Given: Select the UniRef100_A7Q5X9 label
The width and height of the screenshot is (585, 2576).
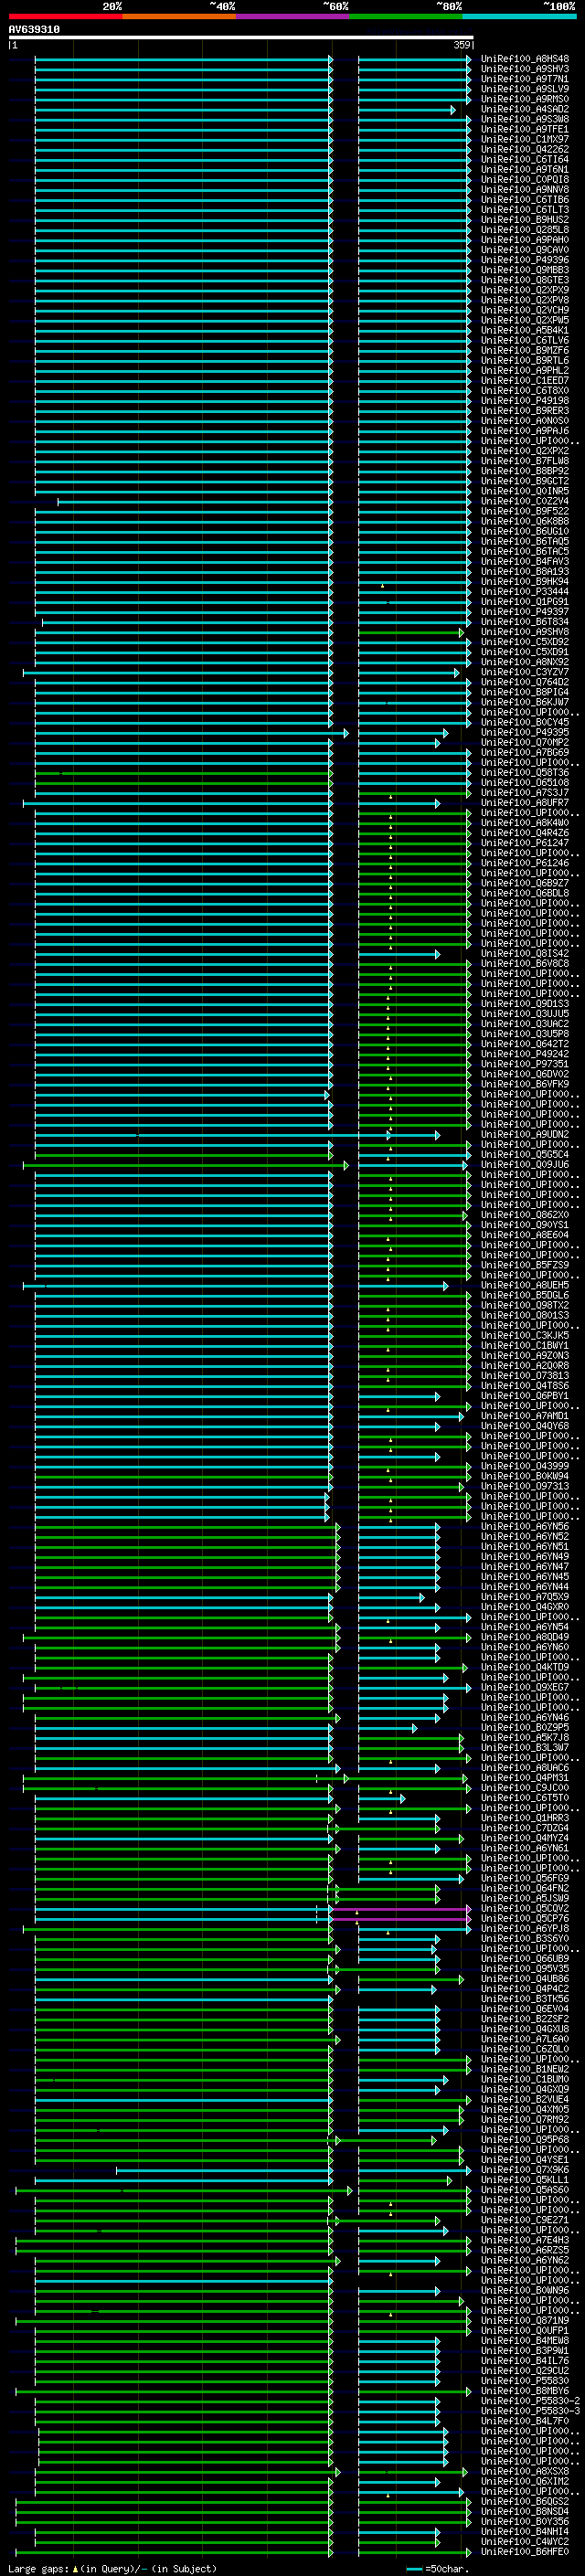Looking at the screenshot, I should [x=525, y=1597].
